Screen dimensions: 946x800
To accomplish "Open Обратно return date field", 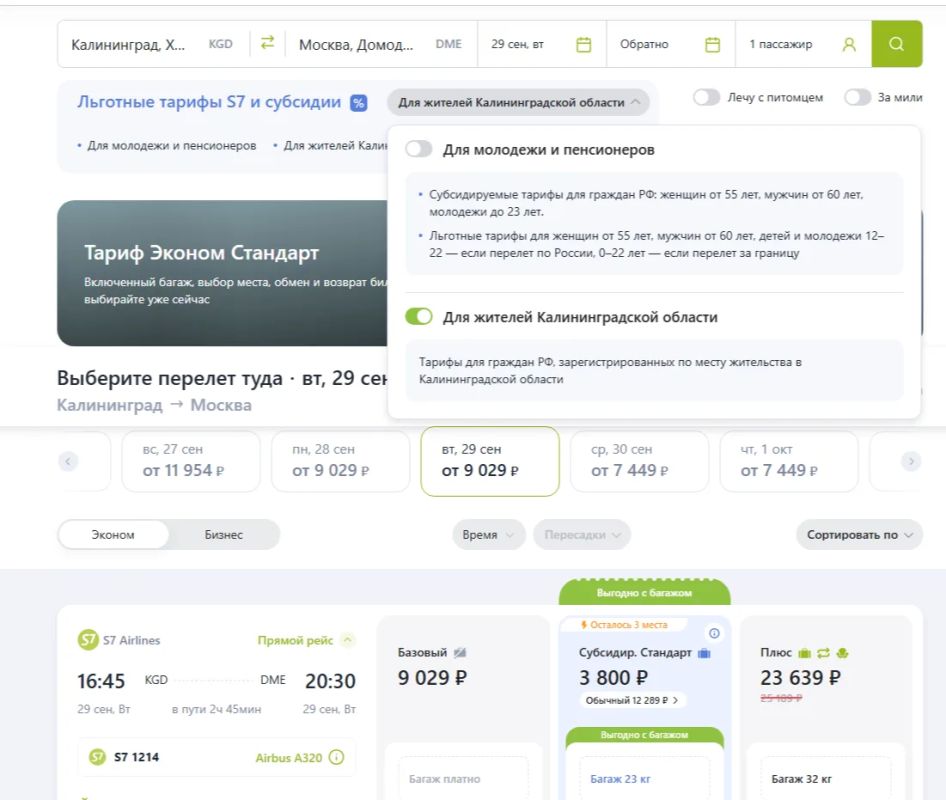I will (x=671, y=44).
